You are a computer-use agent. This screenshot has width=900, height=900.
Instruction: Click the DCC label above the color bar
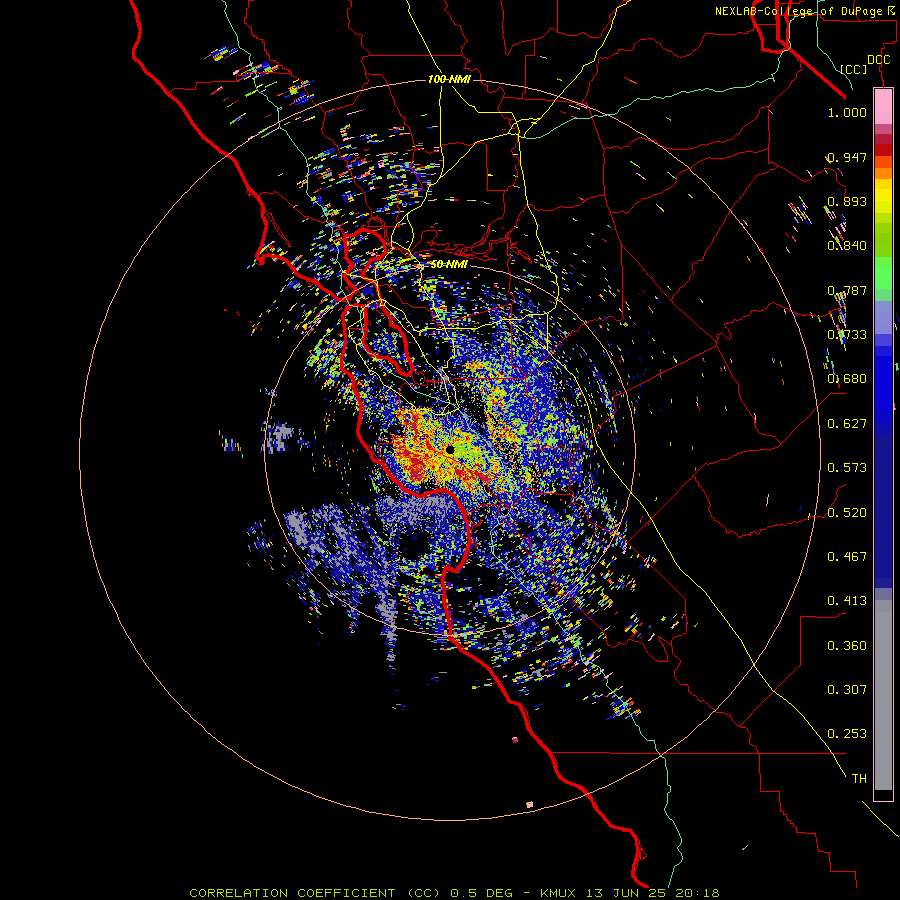[x=878, y=60]
